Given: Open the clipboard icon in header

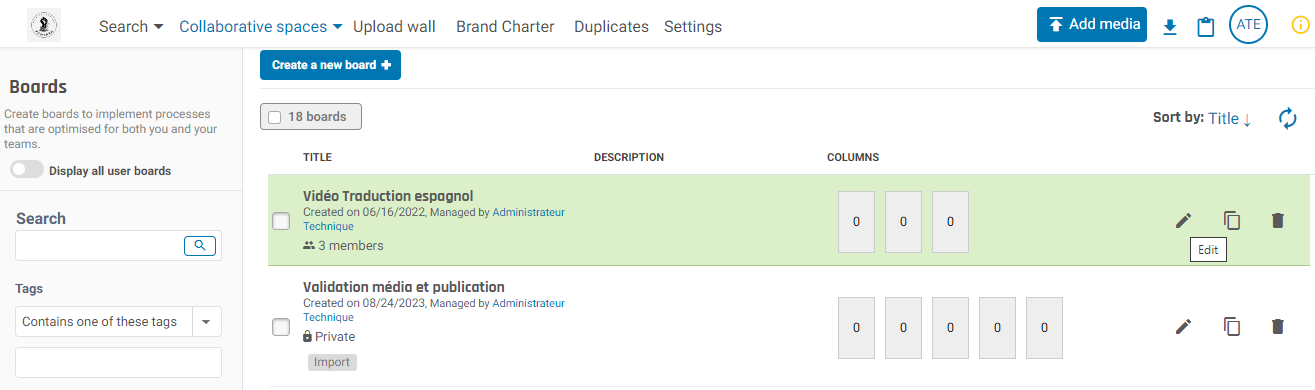Looking at the screenshot, I should click(1206, 26).
